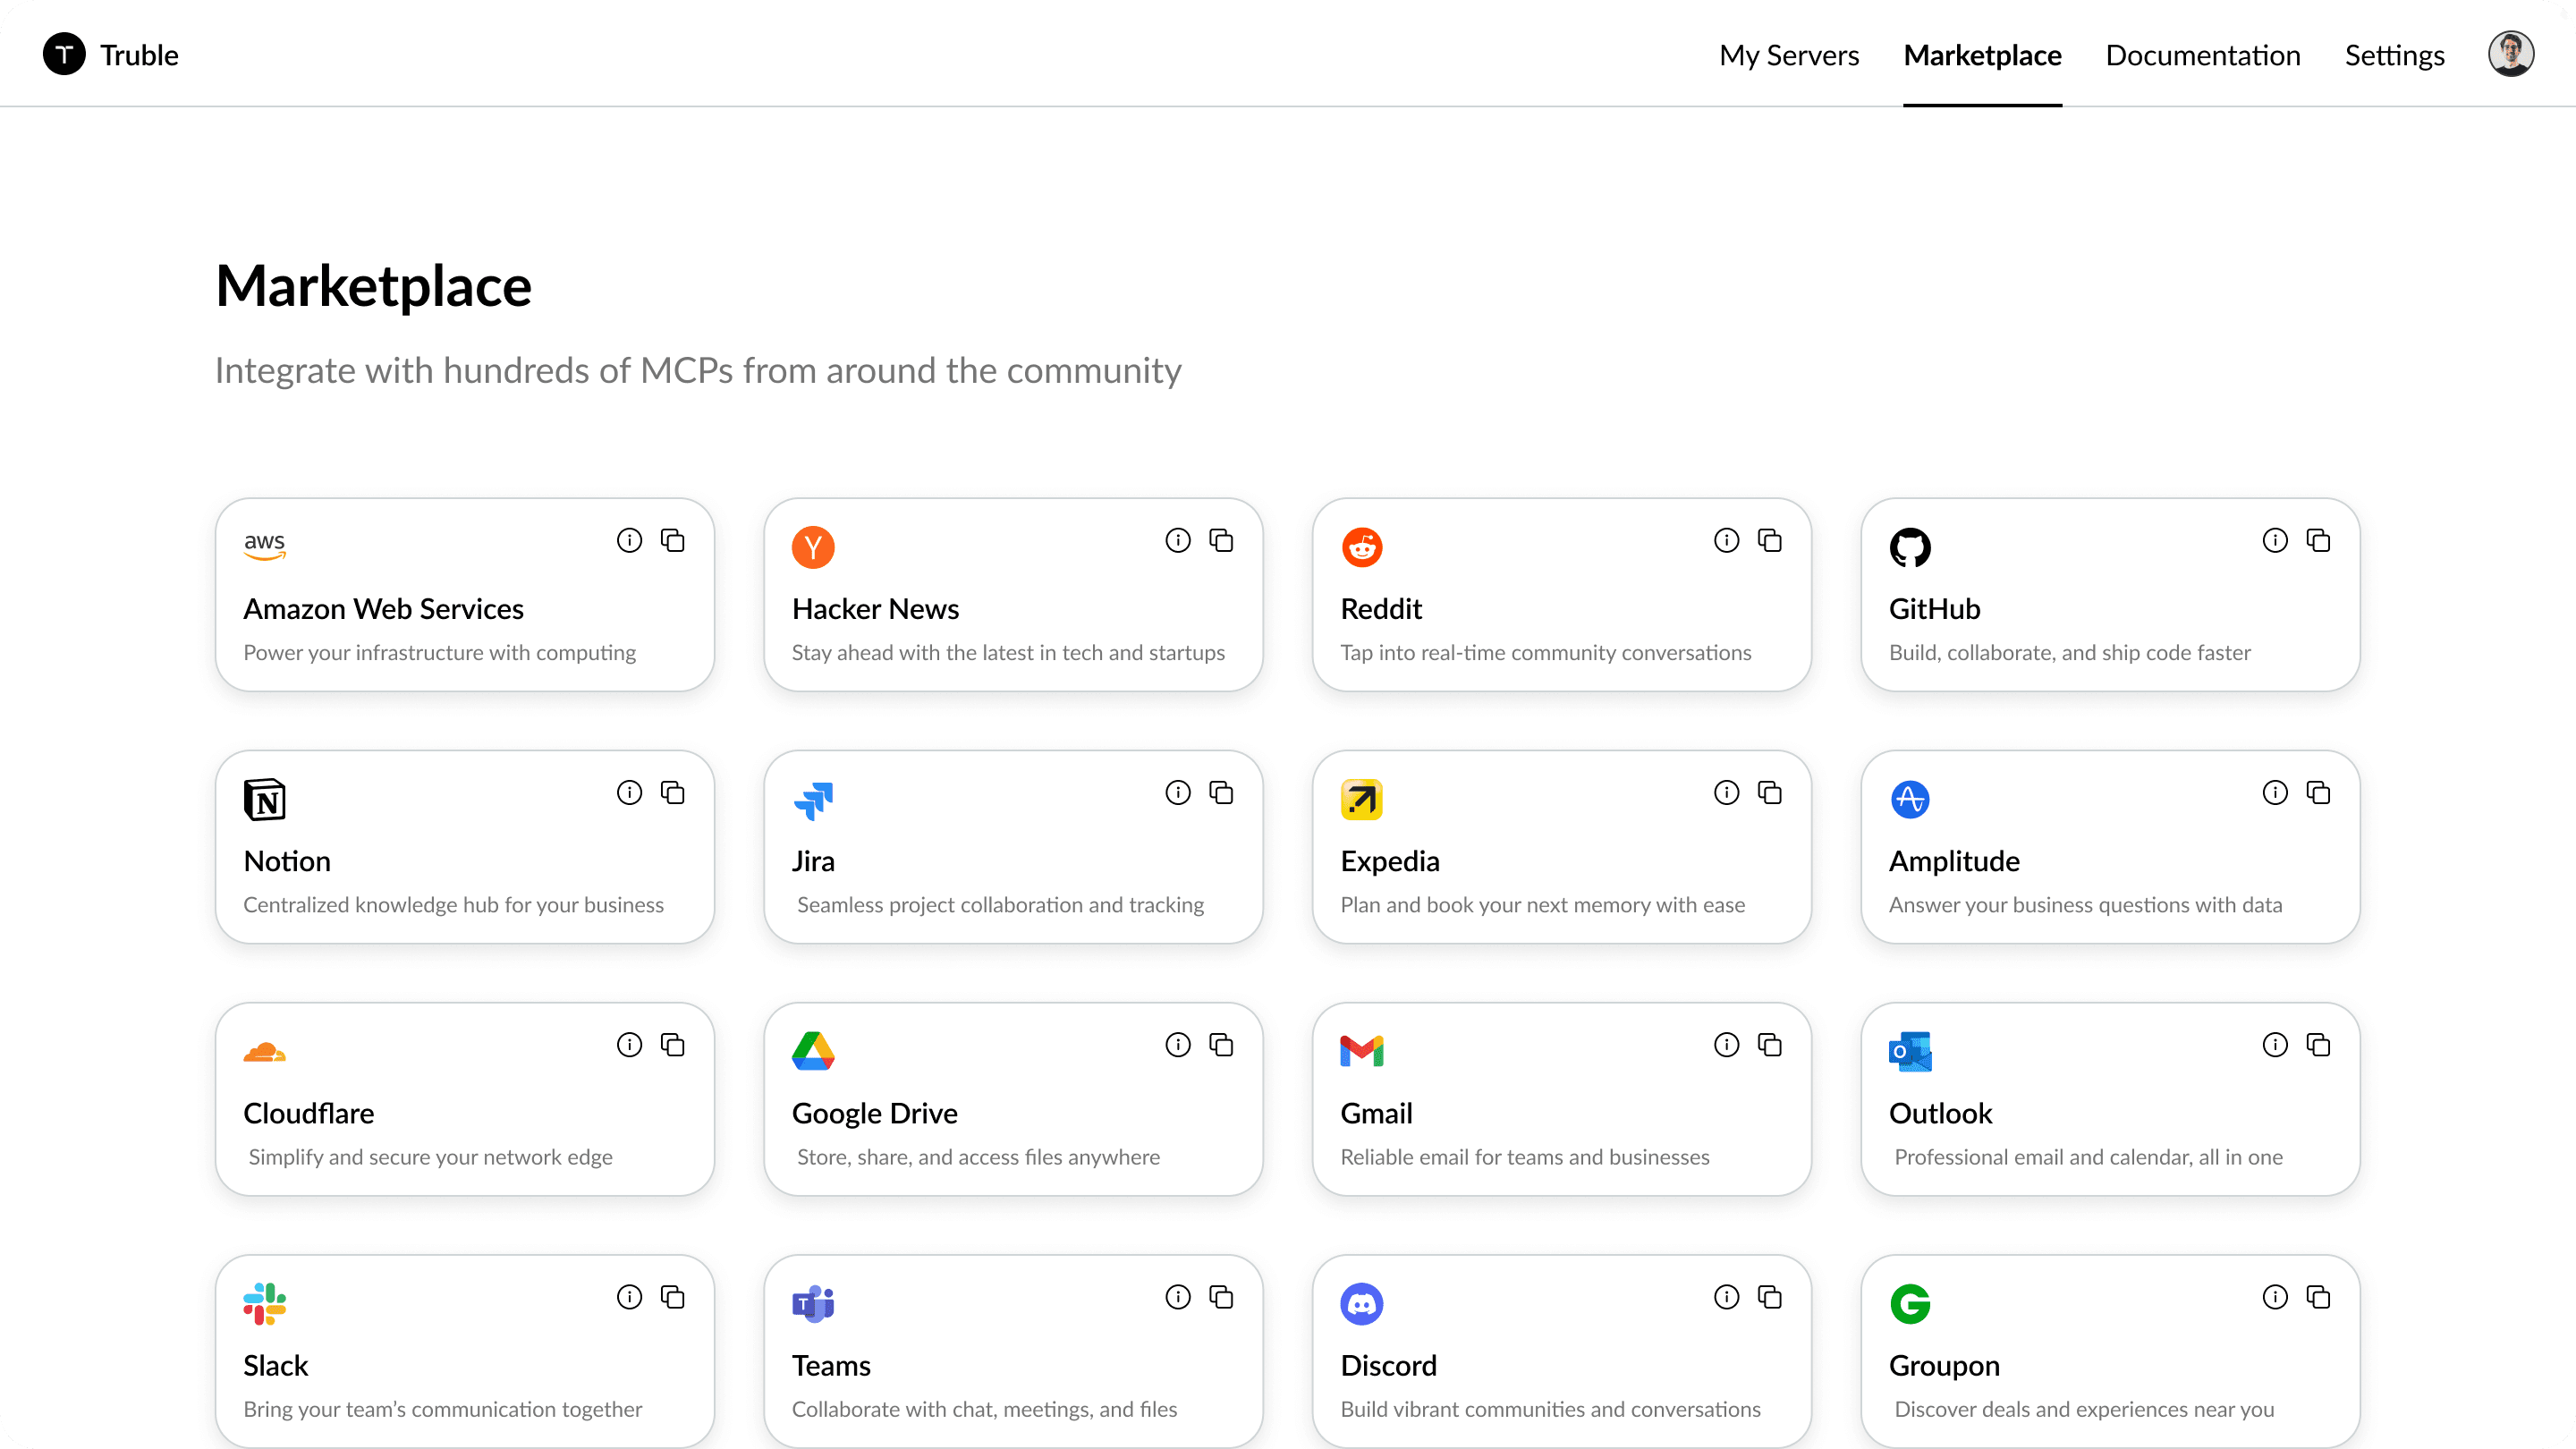Open the info icon on the Expedia card
This screenshot has width=2576, height=1449.
(1726, 793)
